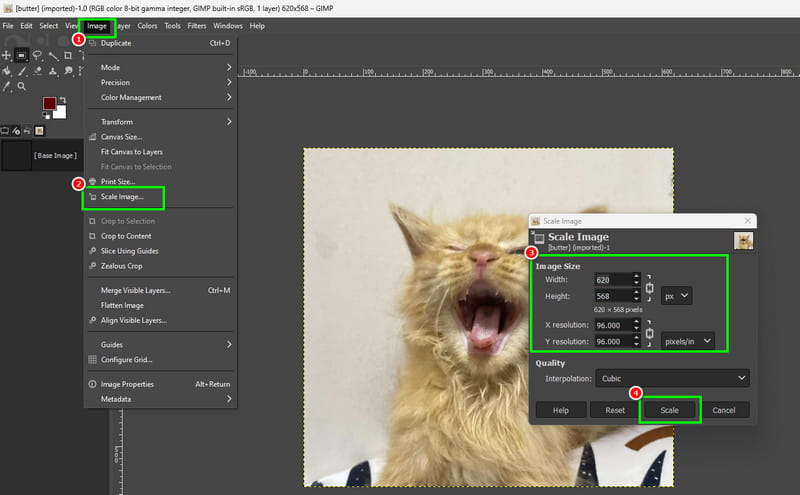
Task: Expand the Cubic interpolation dropdown
Action: 672,378
